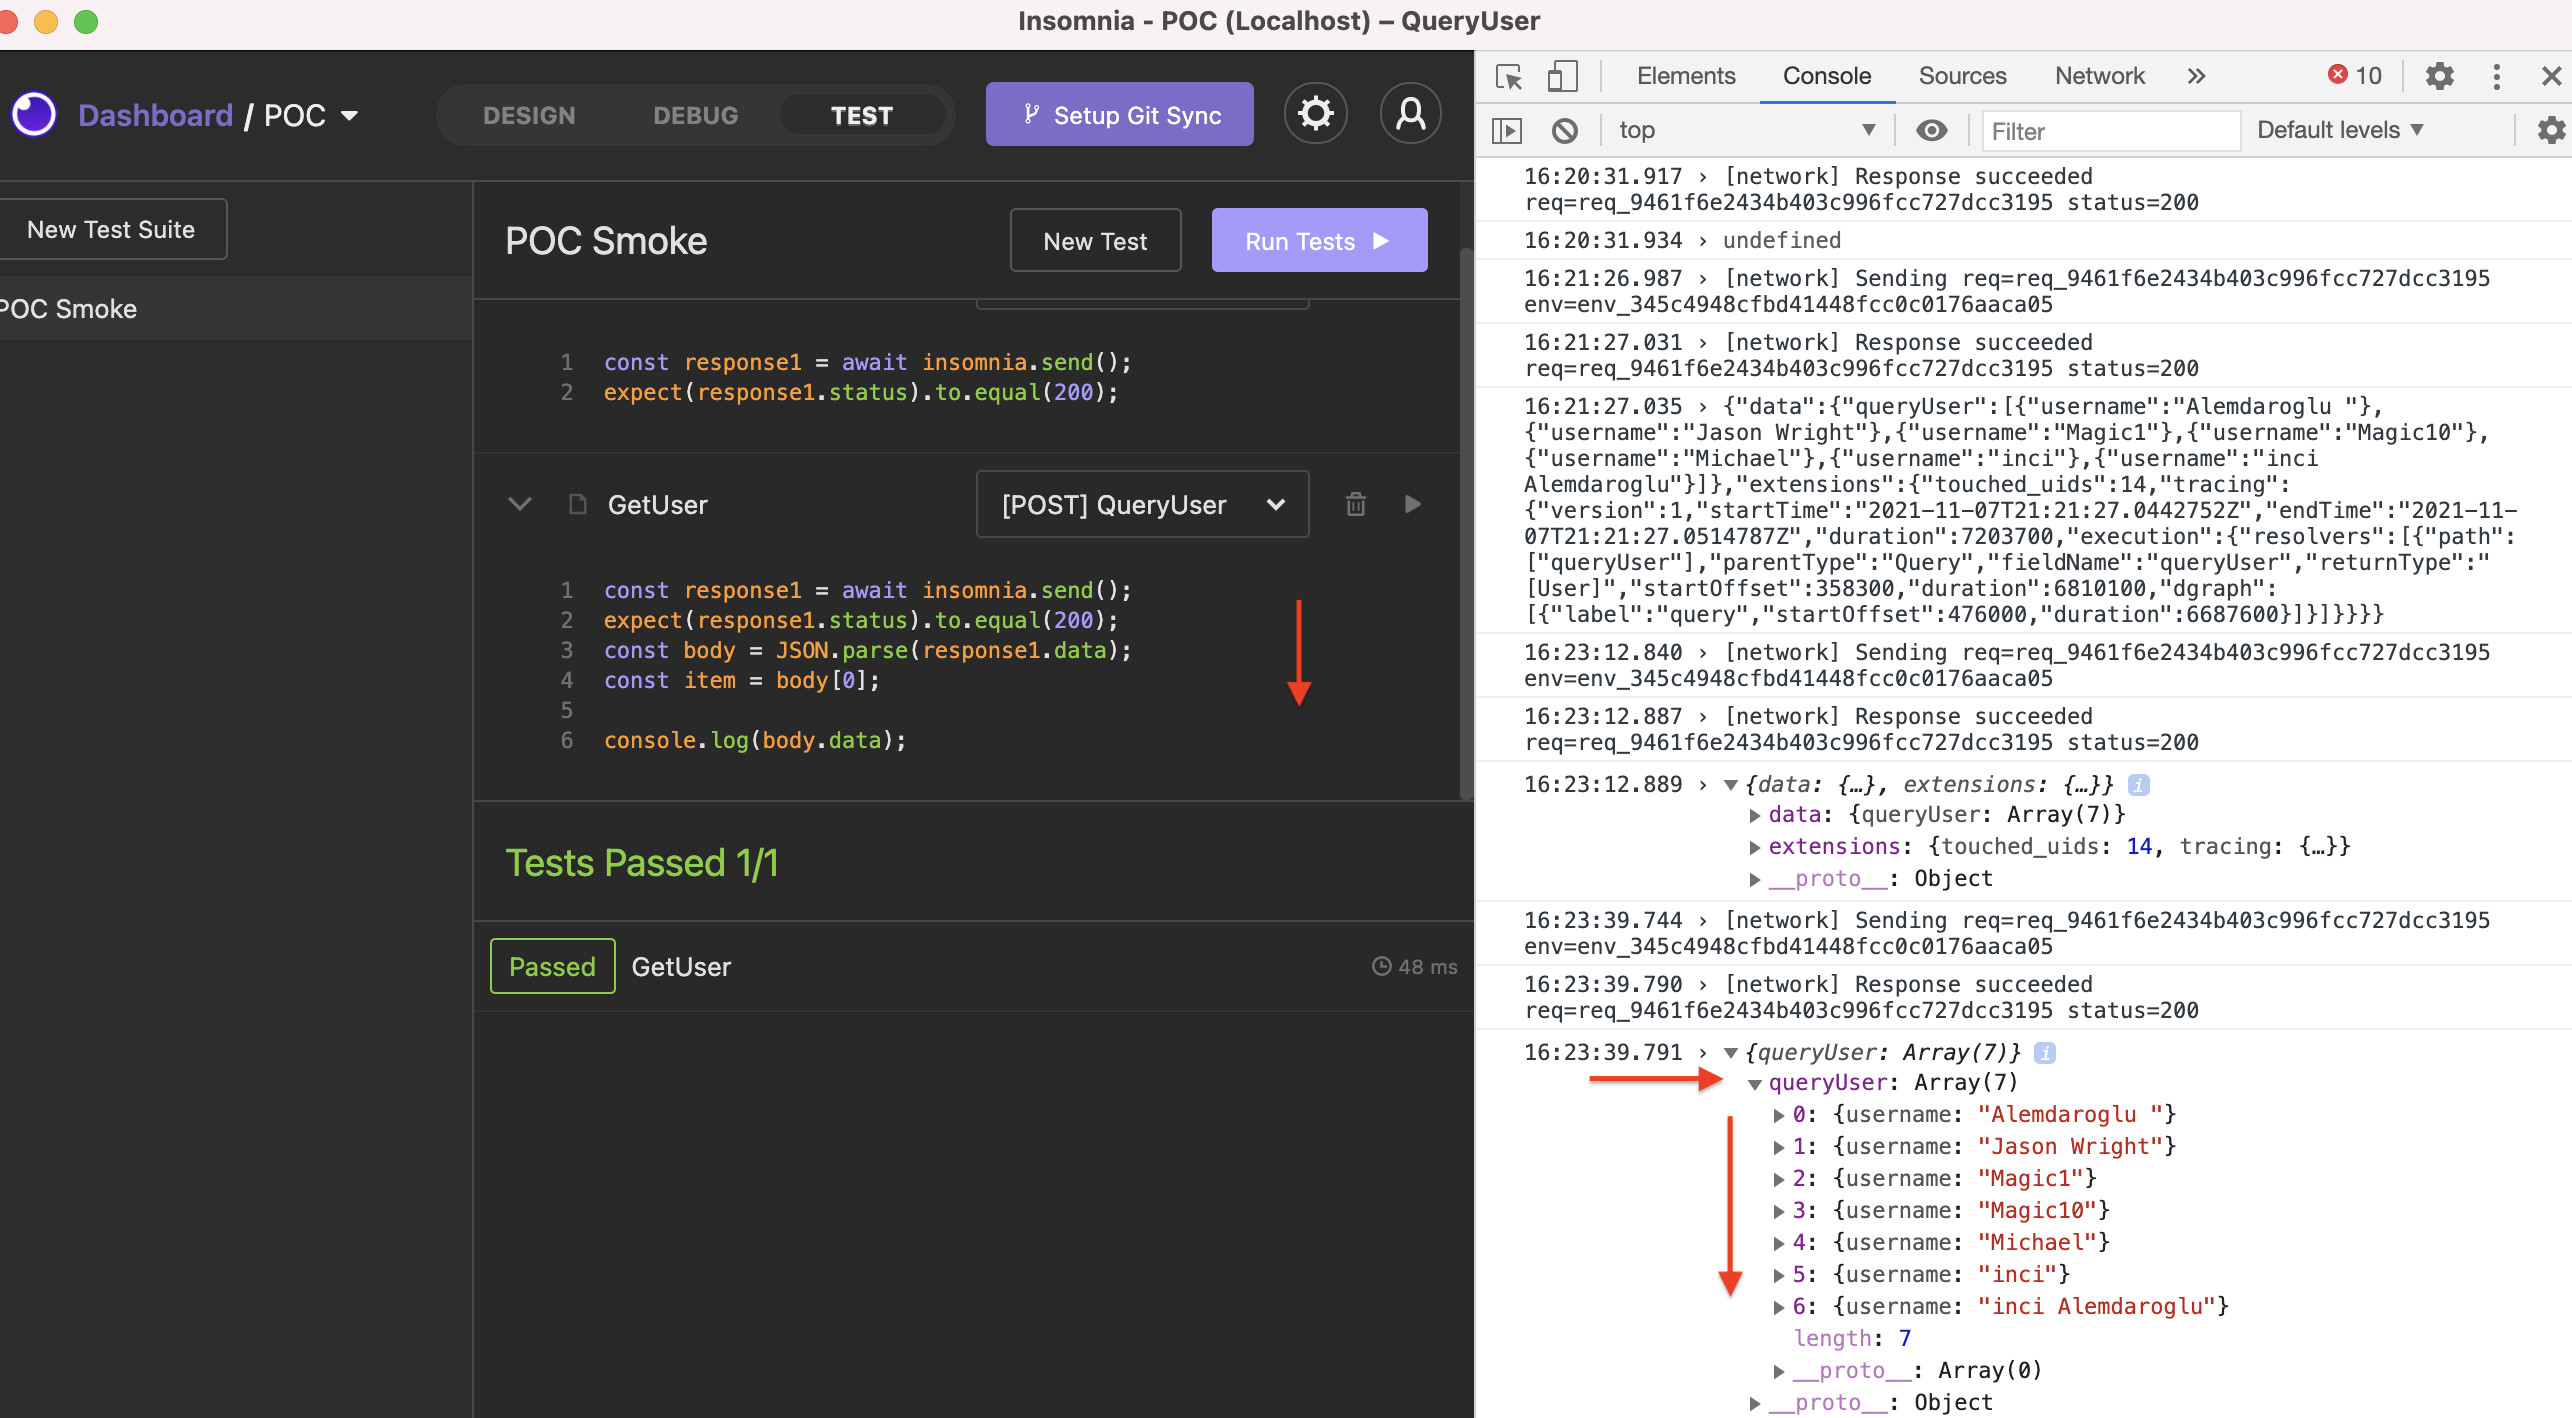The width and height of the screenshot is (2572, 1418).
Task: Open DevTools settings via gear icon
Action: coord(2441,76)
